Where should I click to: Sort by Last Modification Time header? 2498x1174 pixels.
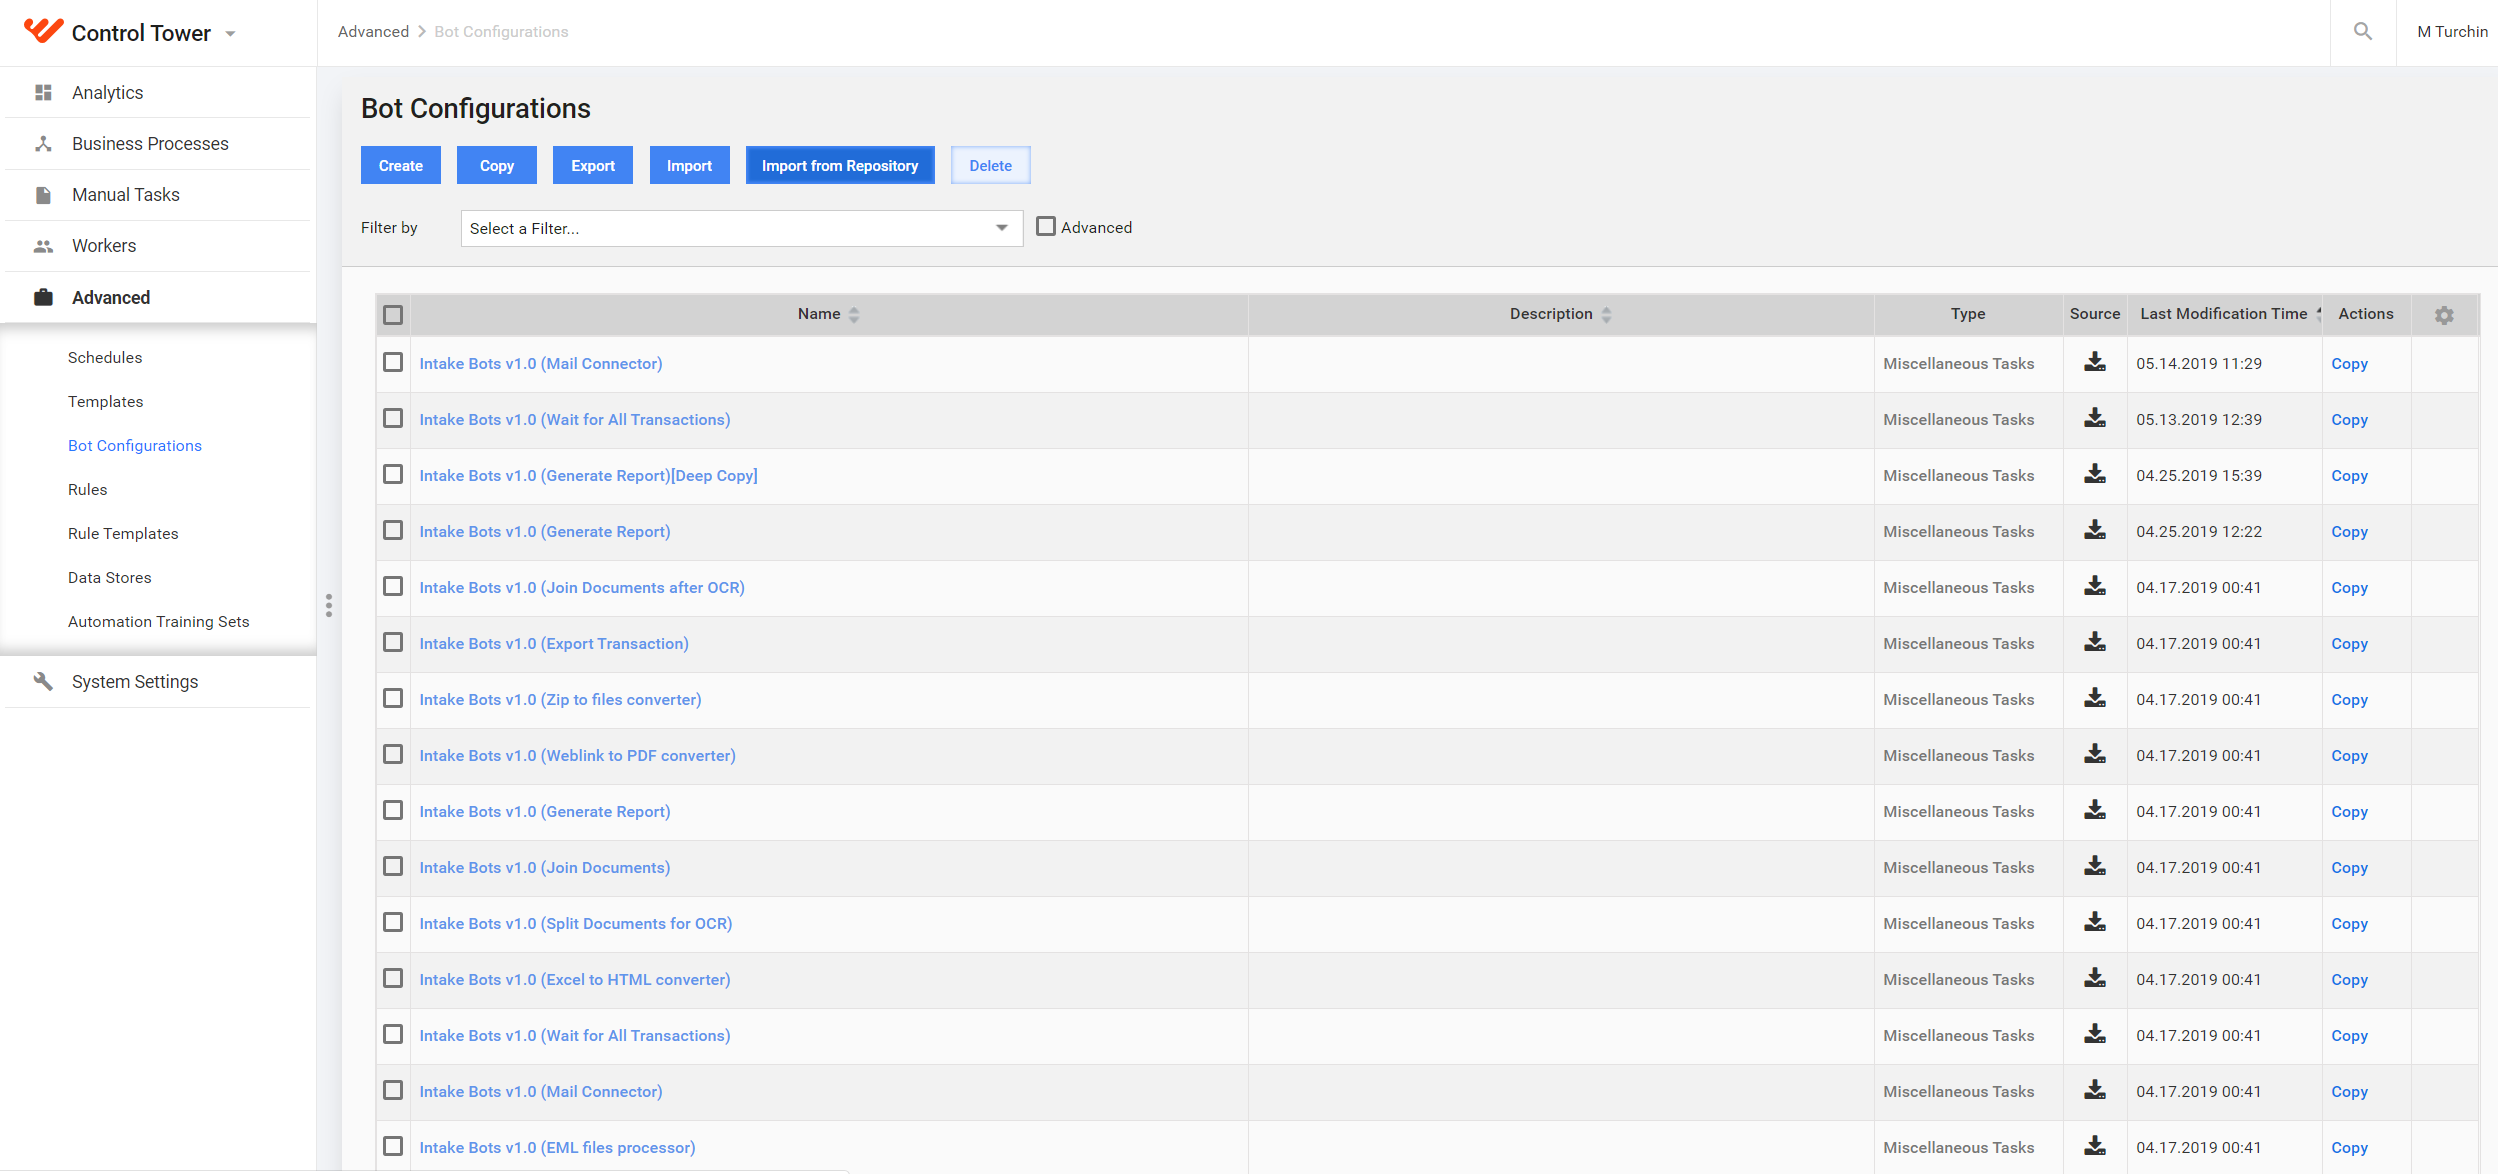[2223, 314]
